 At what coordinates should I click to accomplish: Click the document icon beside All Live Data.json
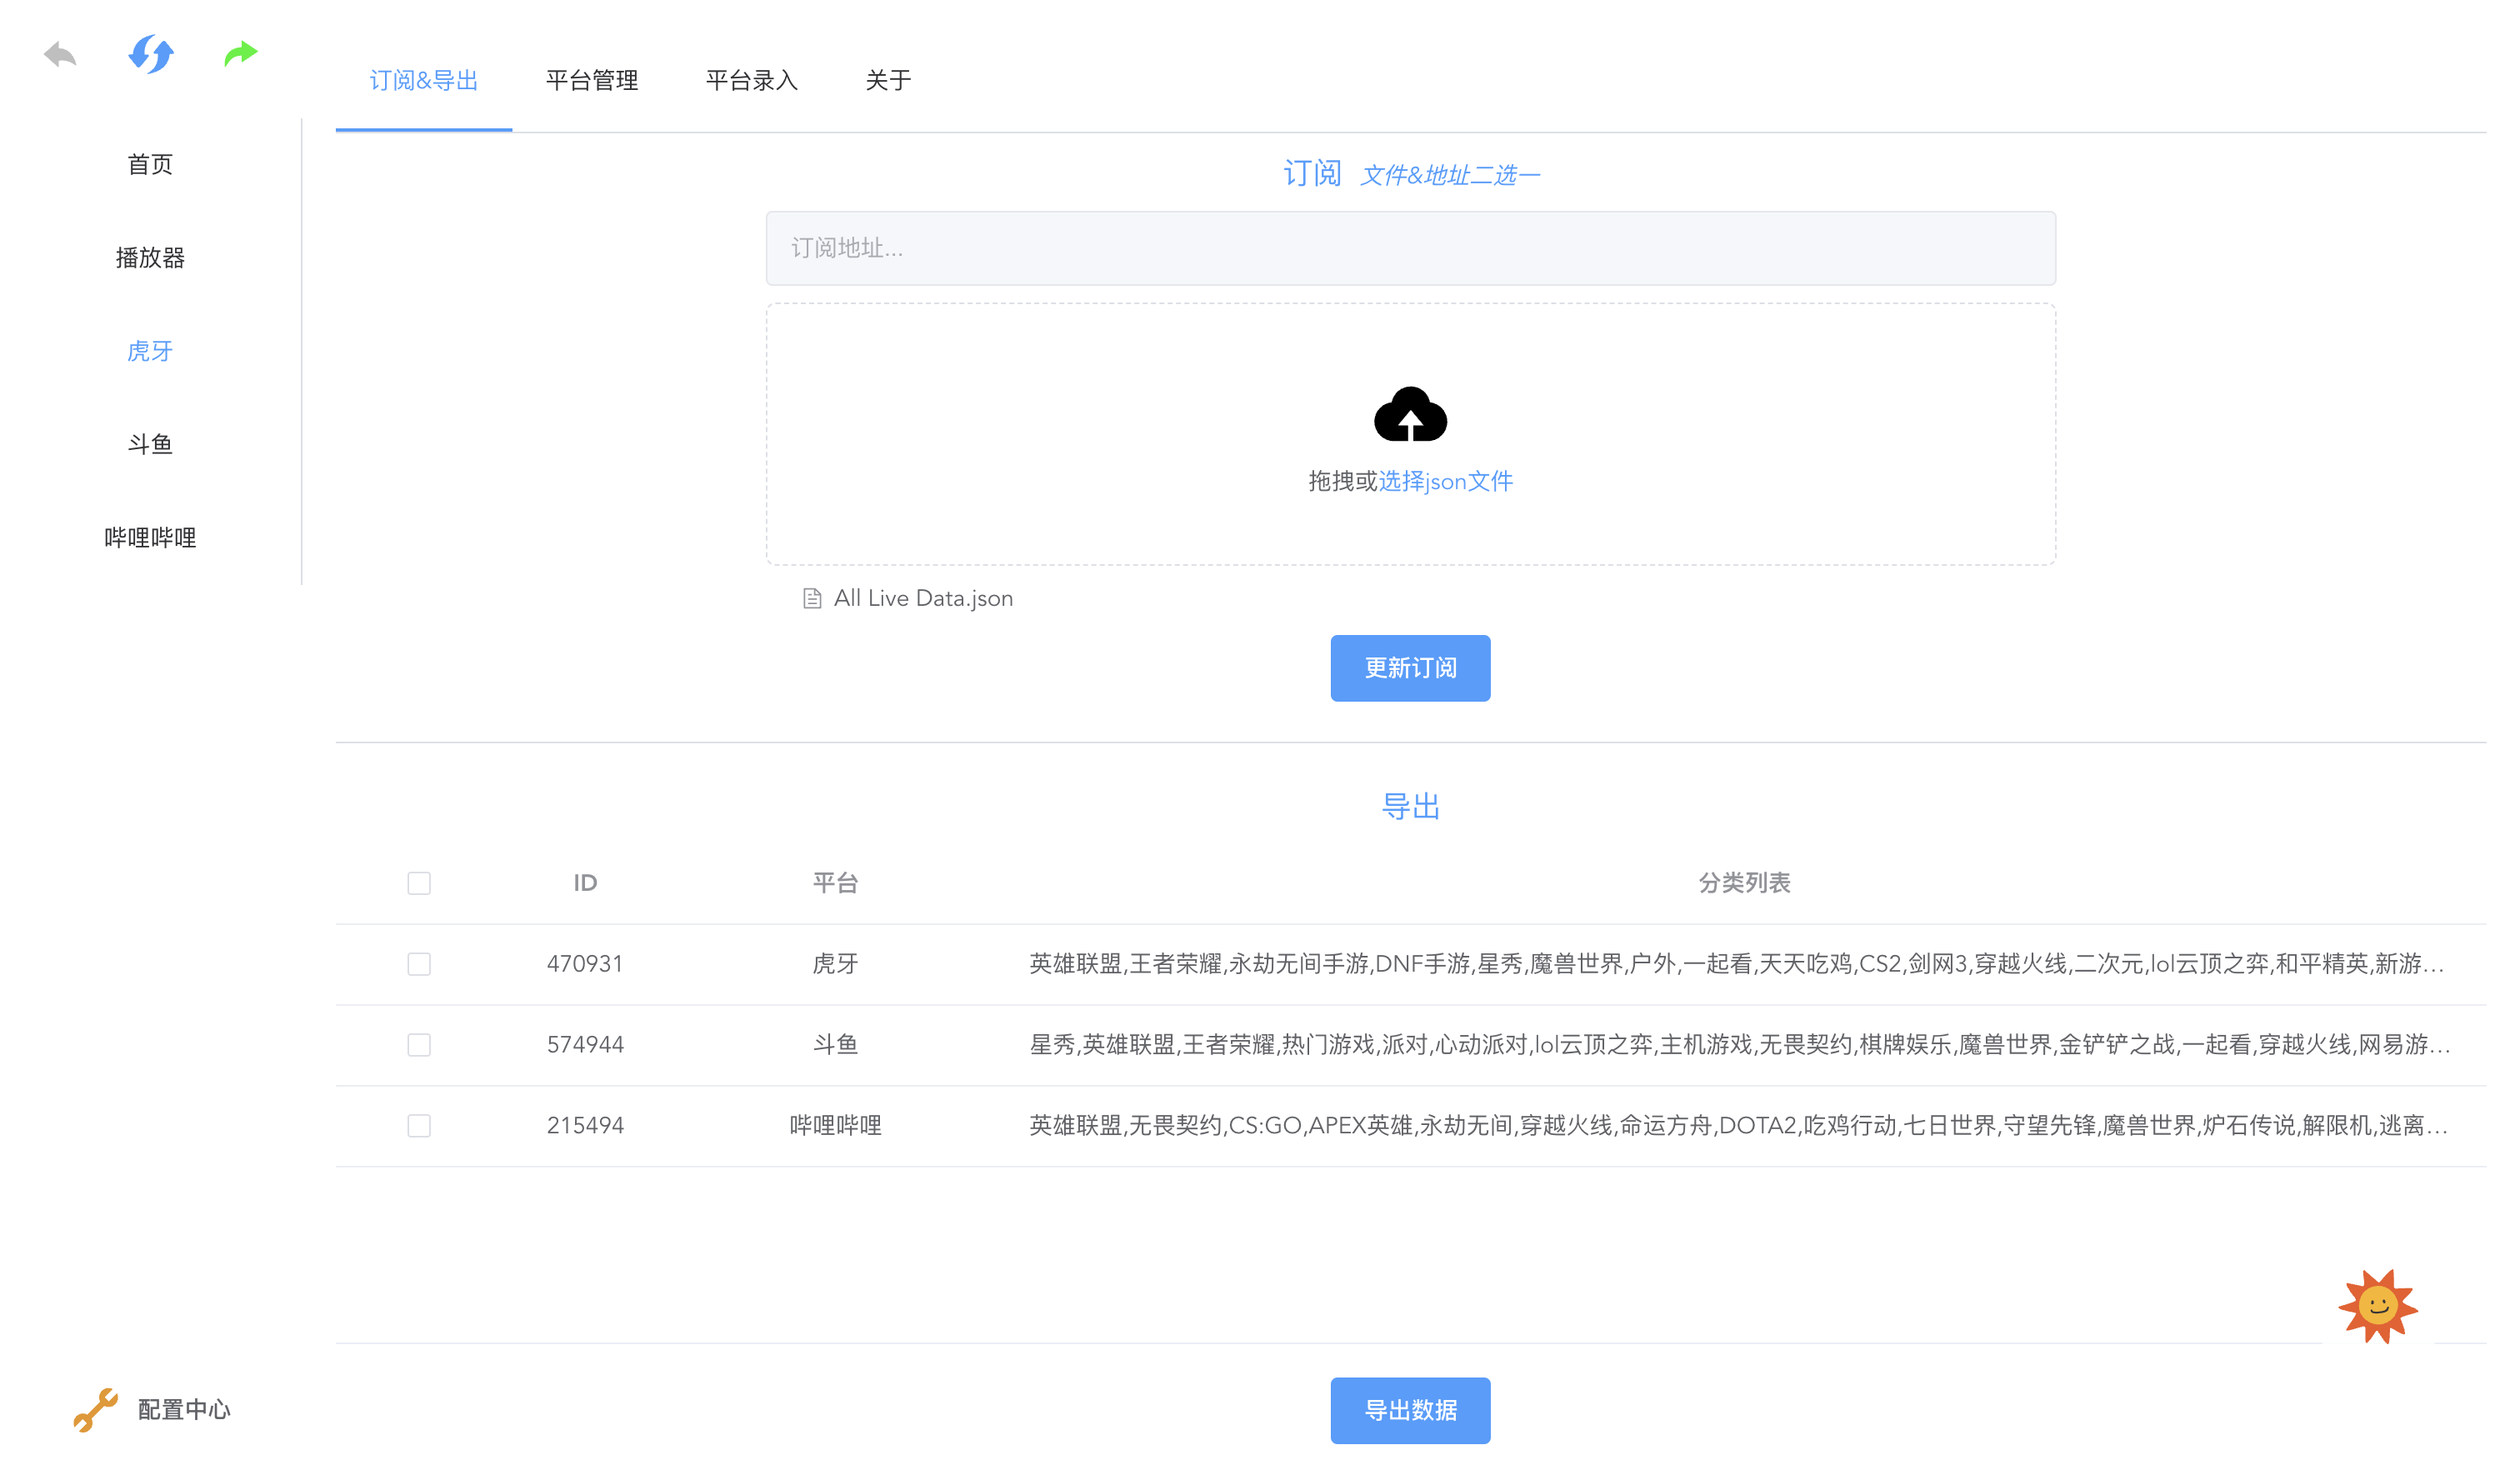[x=812, y=598]
